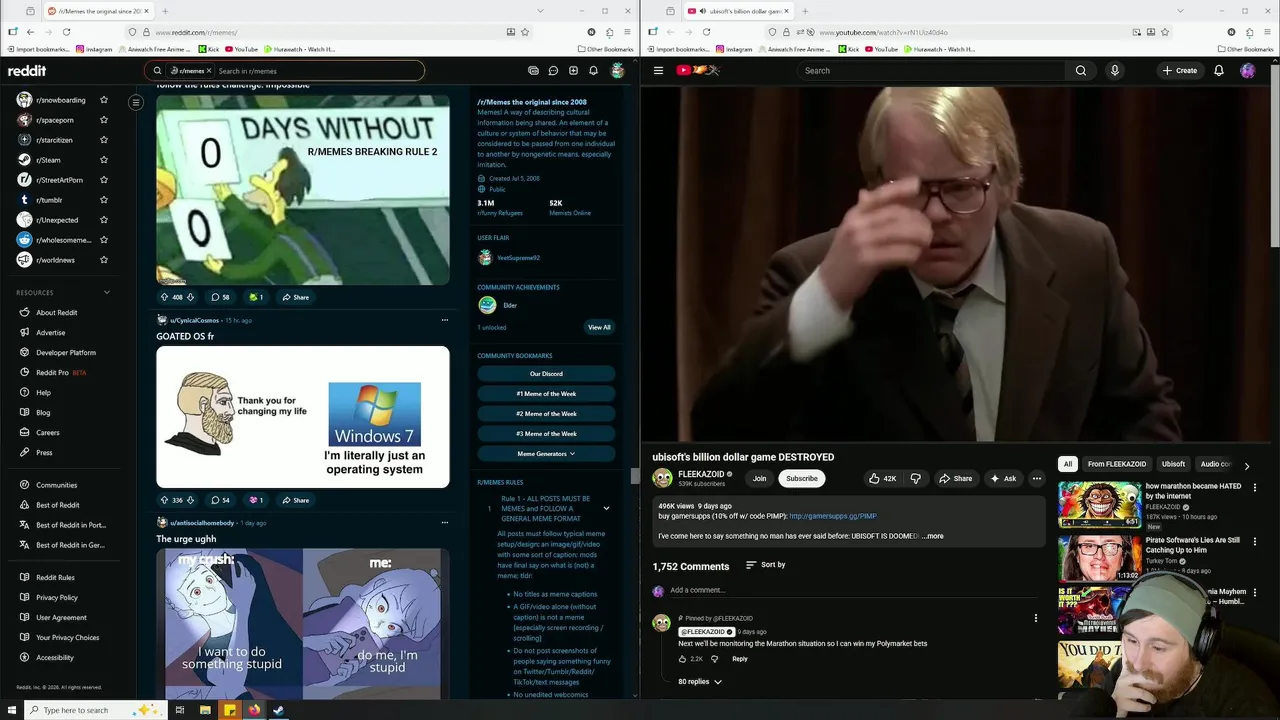This screenshot has height=720, width=1280.
Task: Star the r/worldnews community
Action: point(104,260)
